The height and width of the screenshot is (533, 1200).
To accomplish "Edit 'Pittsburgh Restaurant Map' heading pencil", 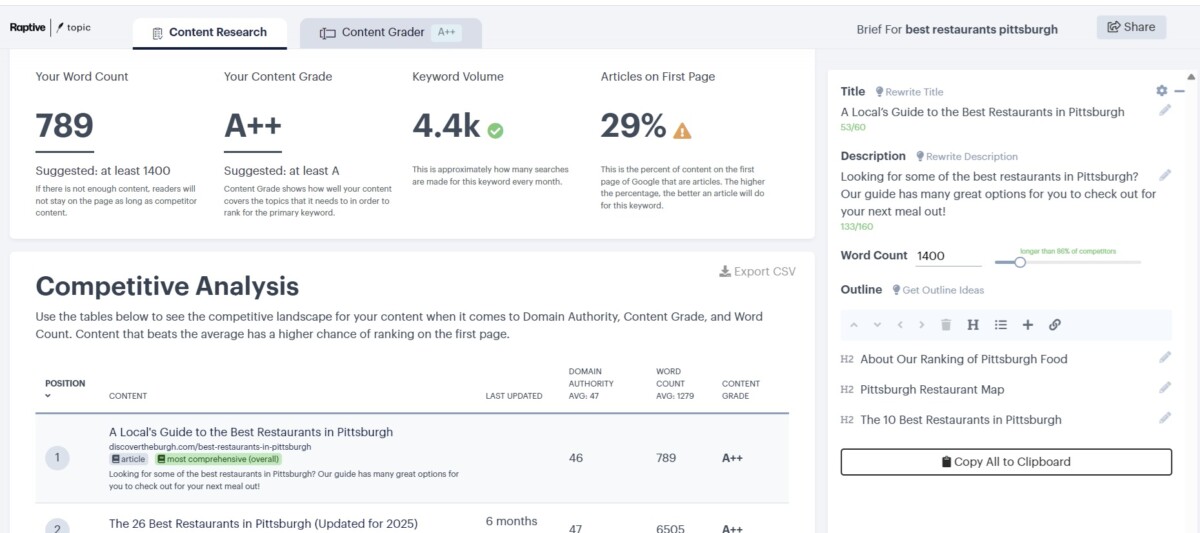I will point(1165,389).
